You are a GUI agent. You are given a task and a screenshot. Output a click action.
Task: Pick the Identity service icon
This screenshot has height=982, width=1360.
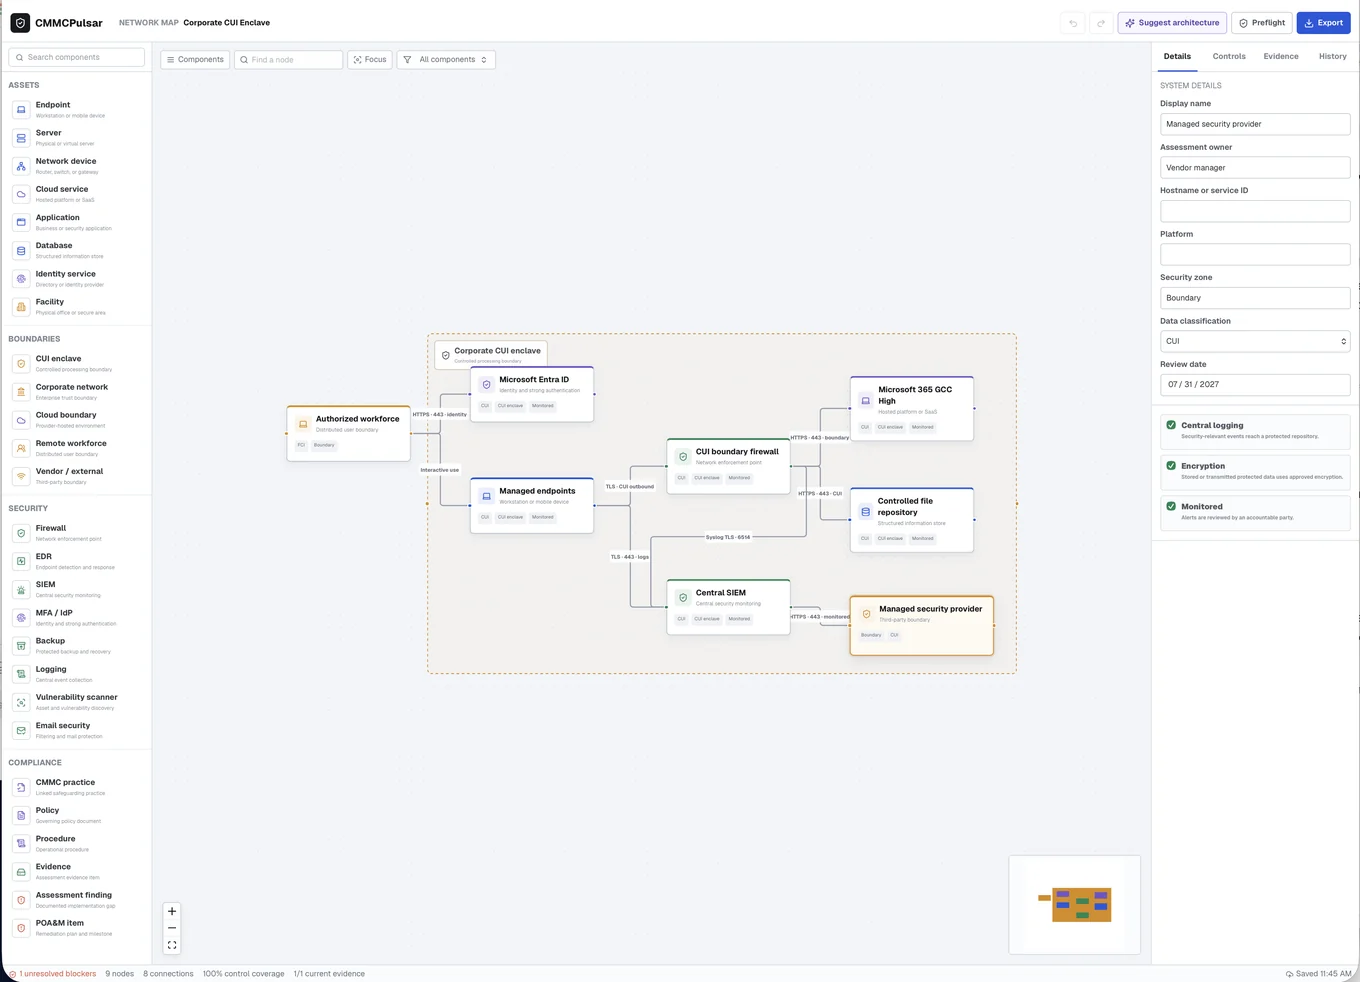click(21, 279)
